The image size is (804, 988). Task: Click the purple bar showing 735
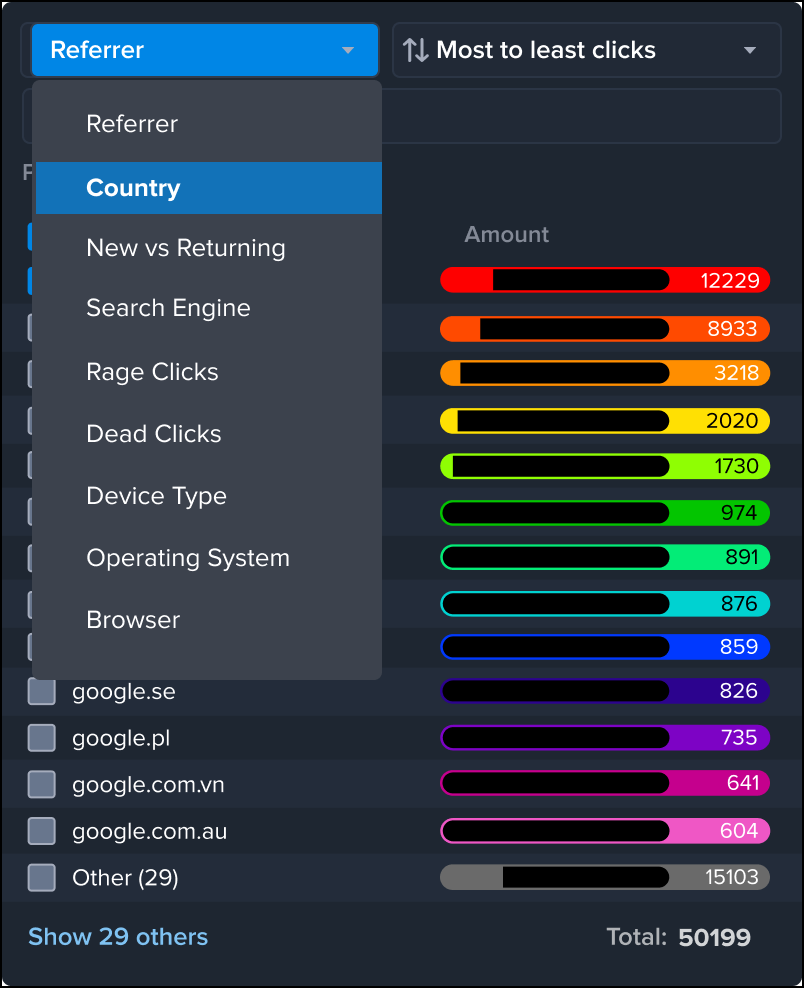click(x=605, y=737)
